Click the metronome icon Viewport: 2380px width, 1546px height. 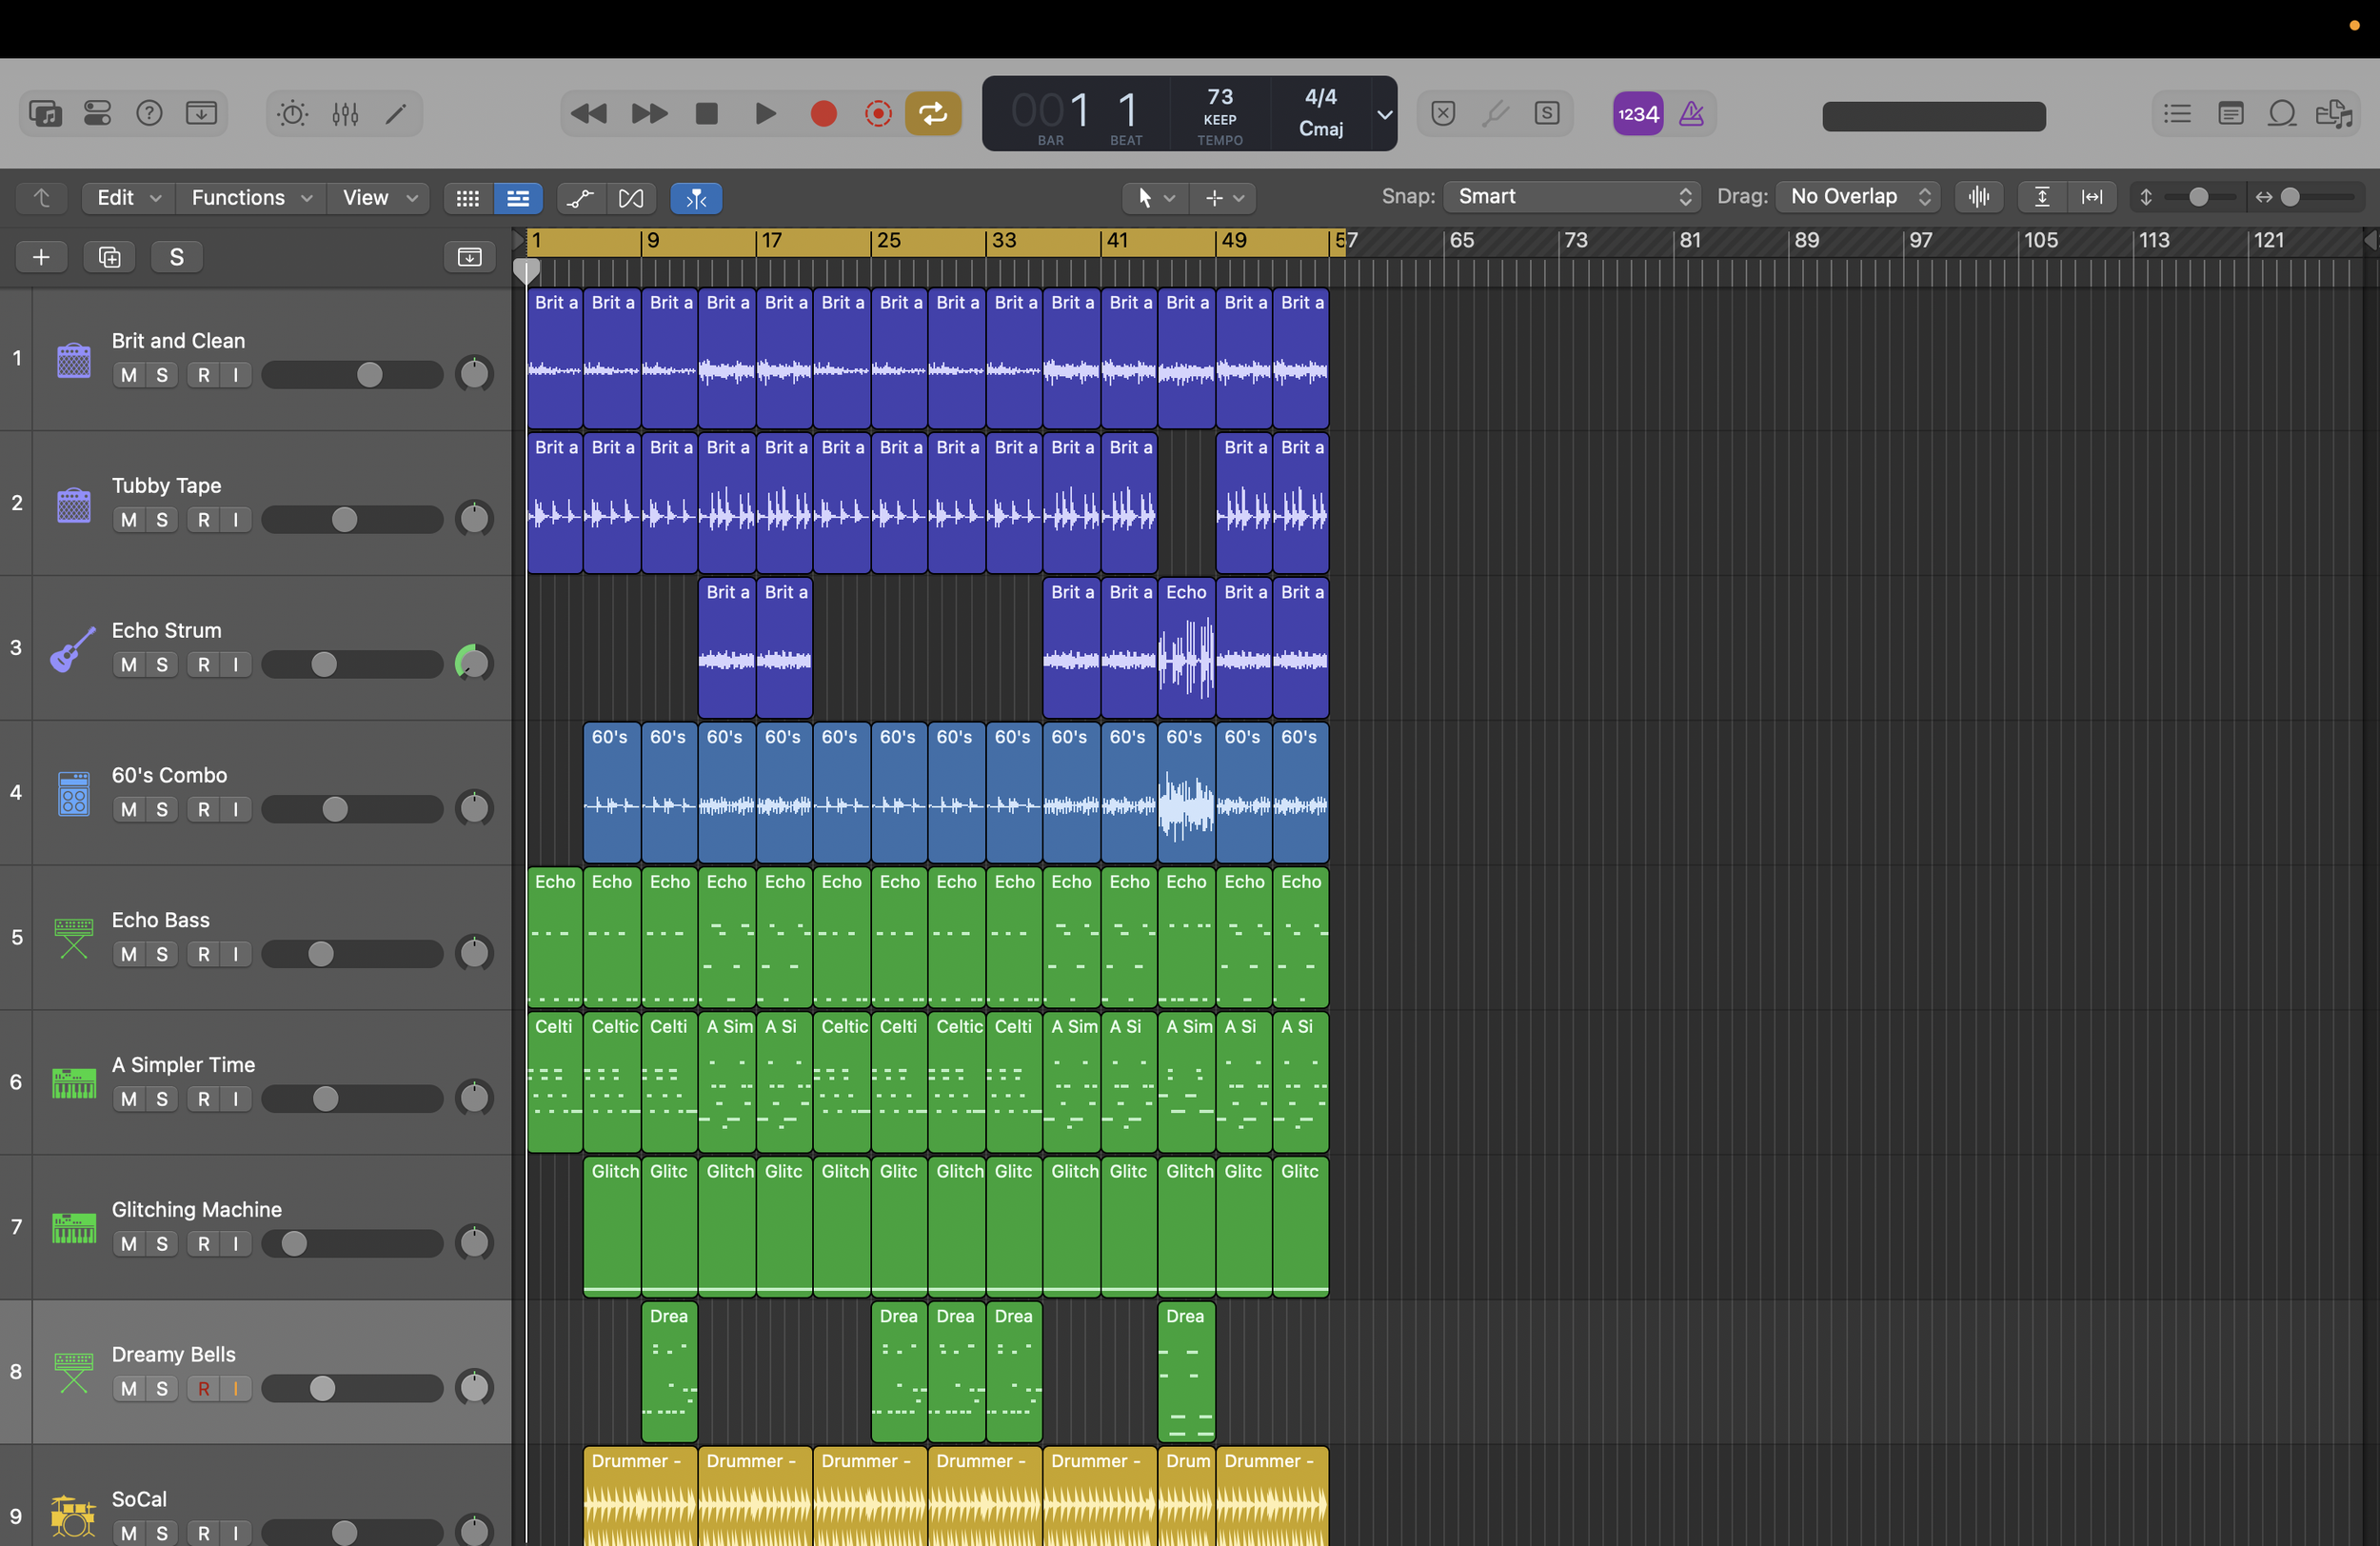point(1691,114)
